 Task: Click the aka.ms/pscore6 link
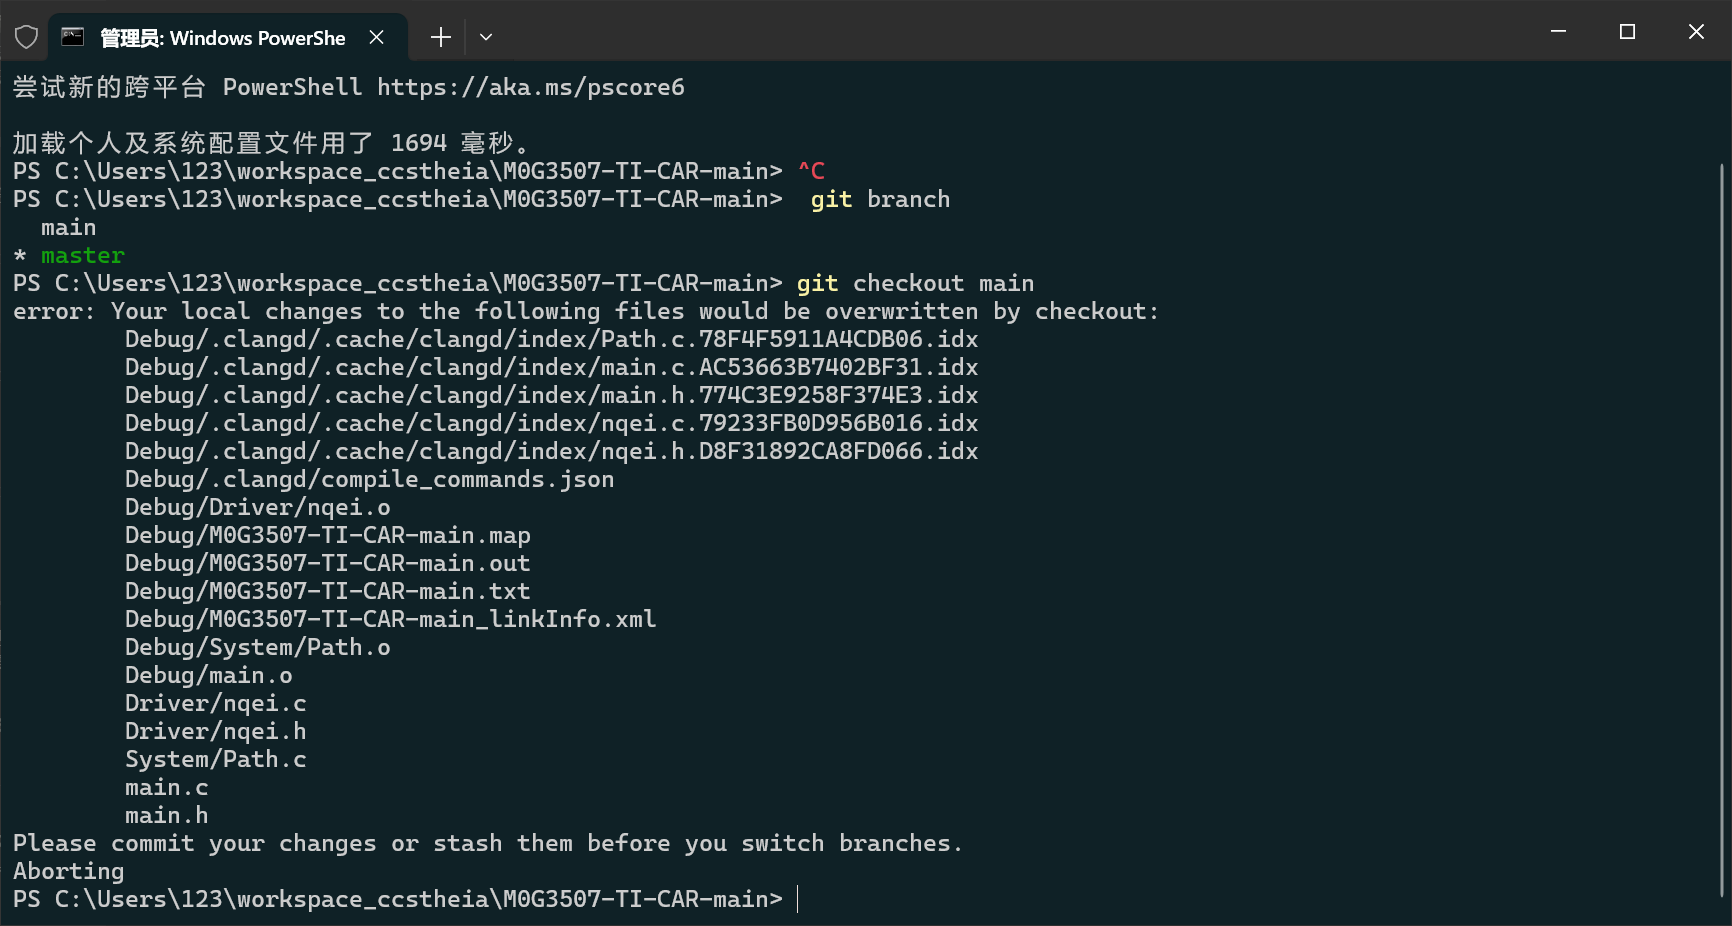(530, 88)
